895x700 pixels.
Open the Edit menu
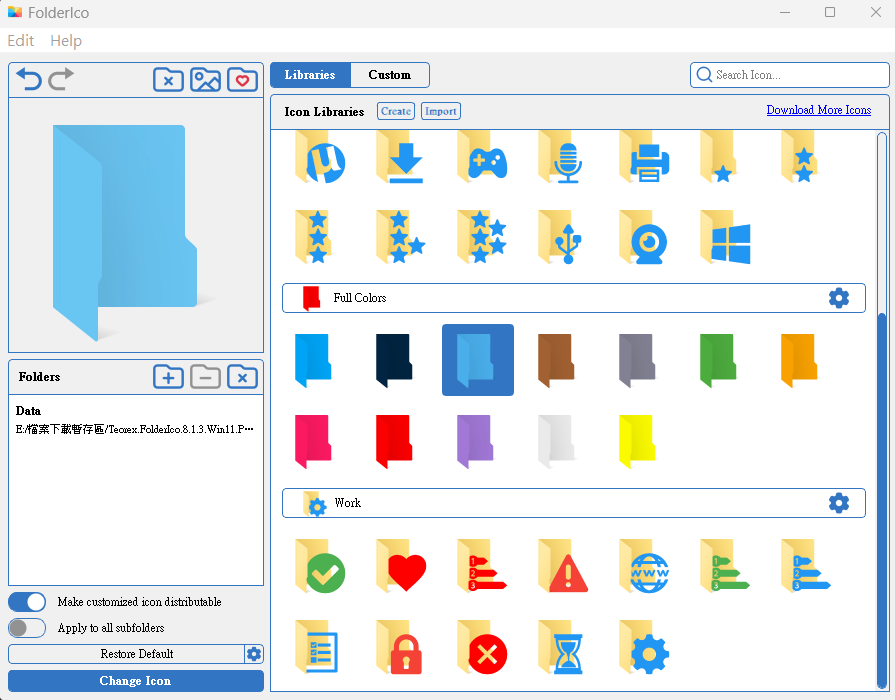point(21,41)
